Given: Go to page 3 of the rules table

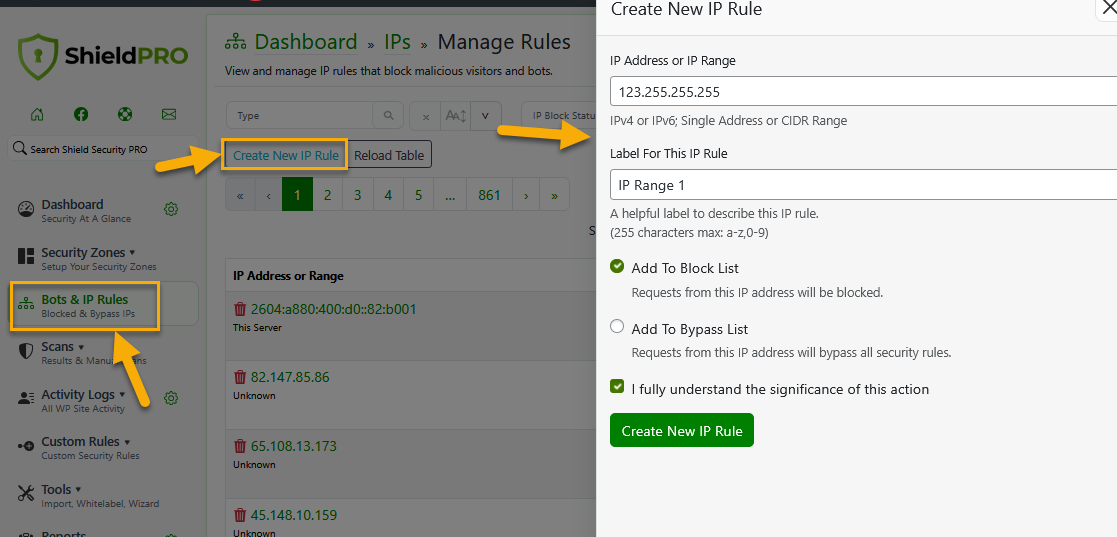Looking at the screenshot, I should point(358,194).
